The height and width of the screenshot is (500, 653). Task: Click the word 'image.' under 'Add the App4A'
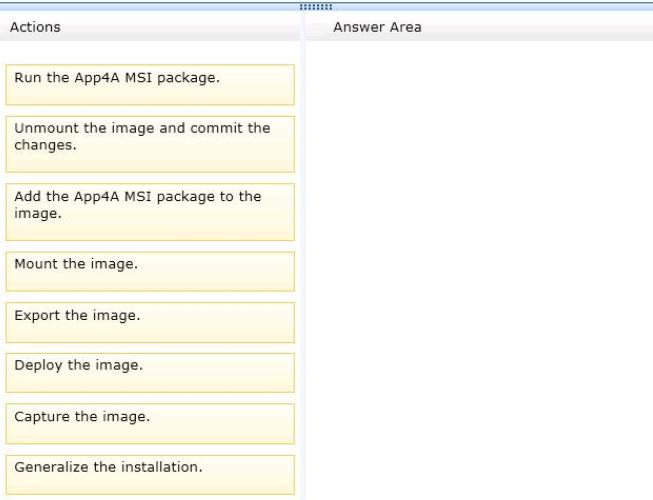tap(38, 214)
